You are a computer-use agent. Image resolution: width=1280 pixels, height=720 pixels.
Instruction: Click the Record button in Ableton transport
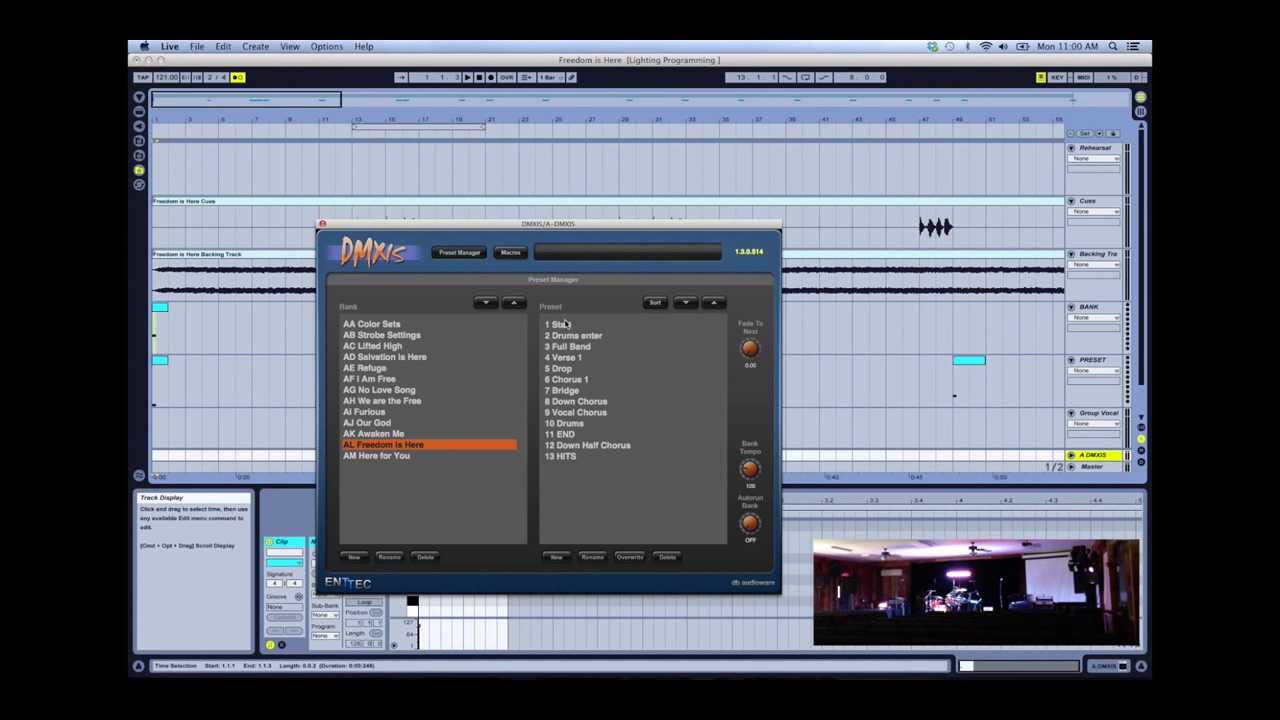click(490, 77)
